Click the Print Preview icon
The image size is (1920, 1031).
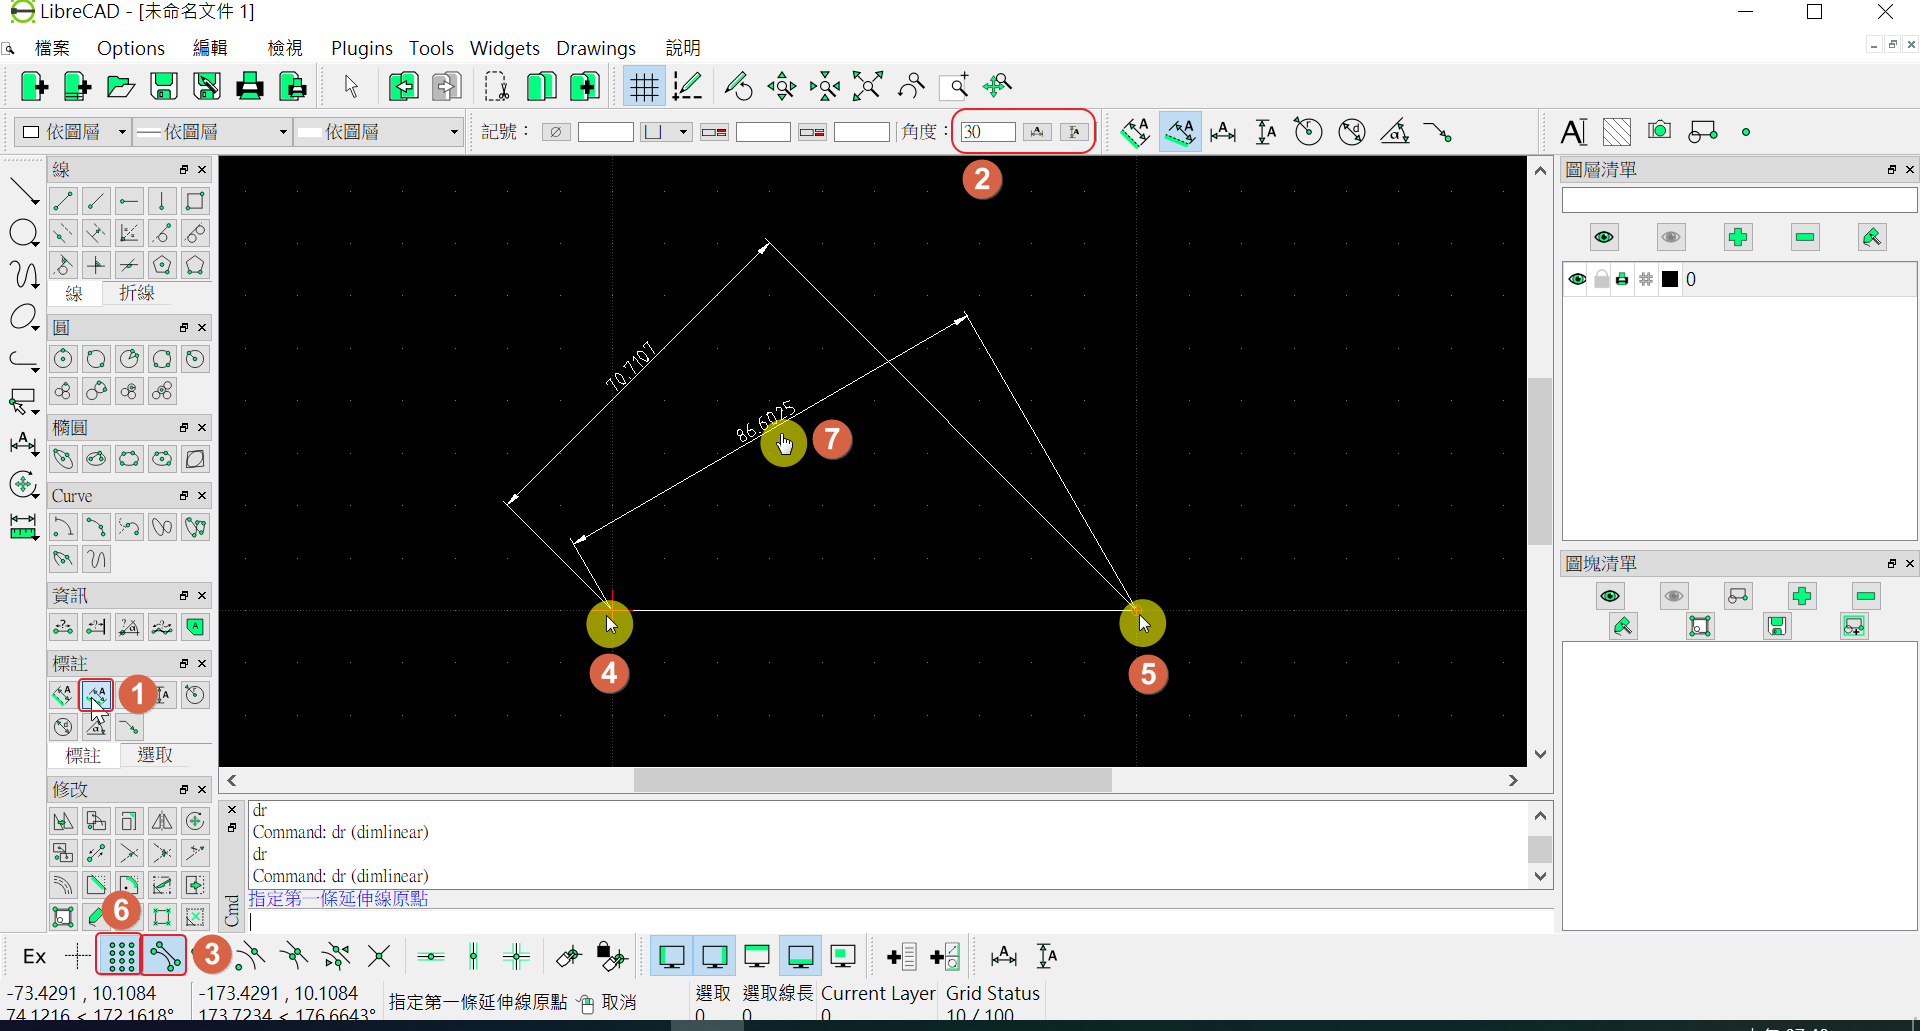click(x=293, y=87)
